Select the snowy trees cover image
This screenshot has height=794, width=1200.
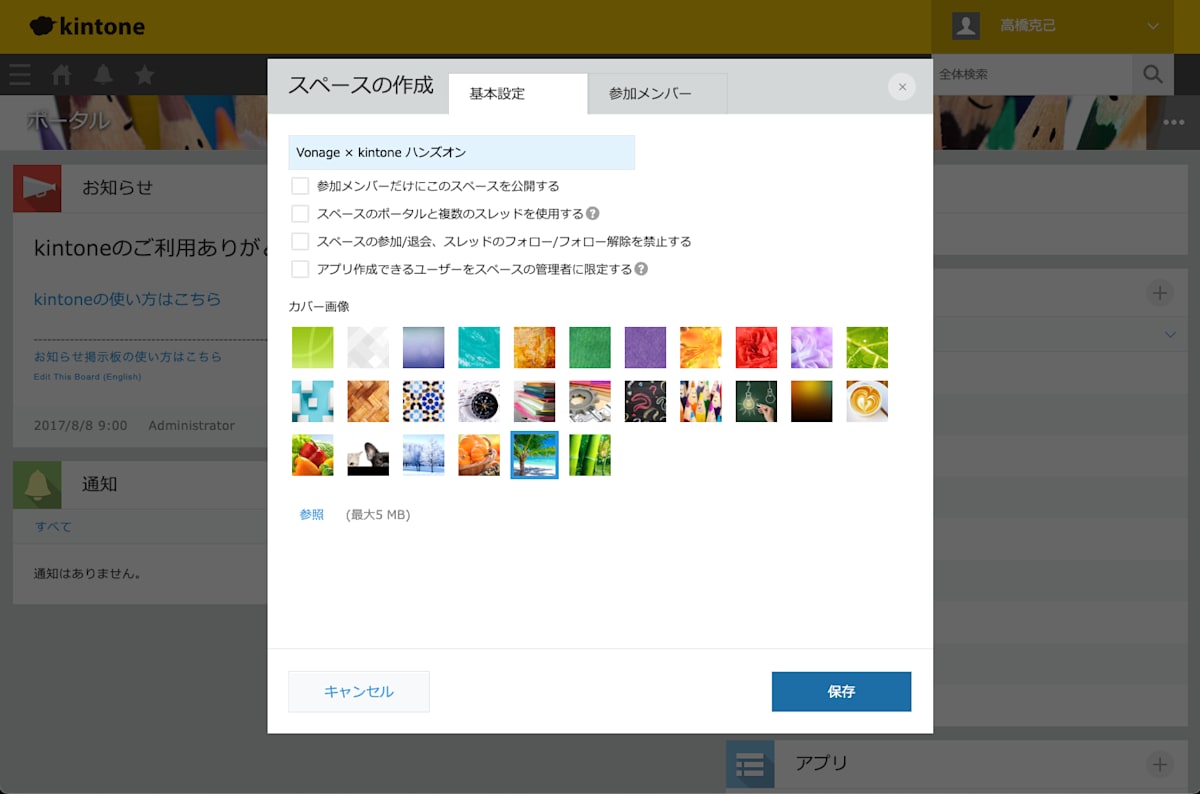(423, 455)
